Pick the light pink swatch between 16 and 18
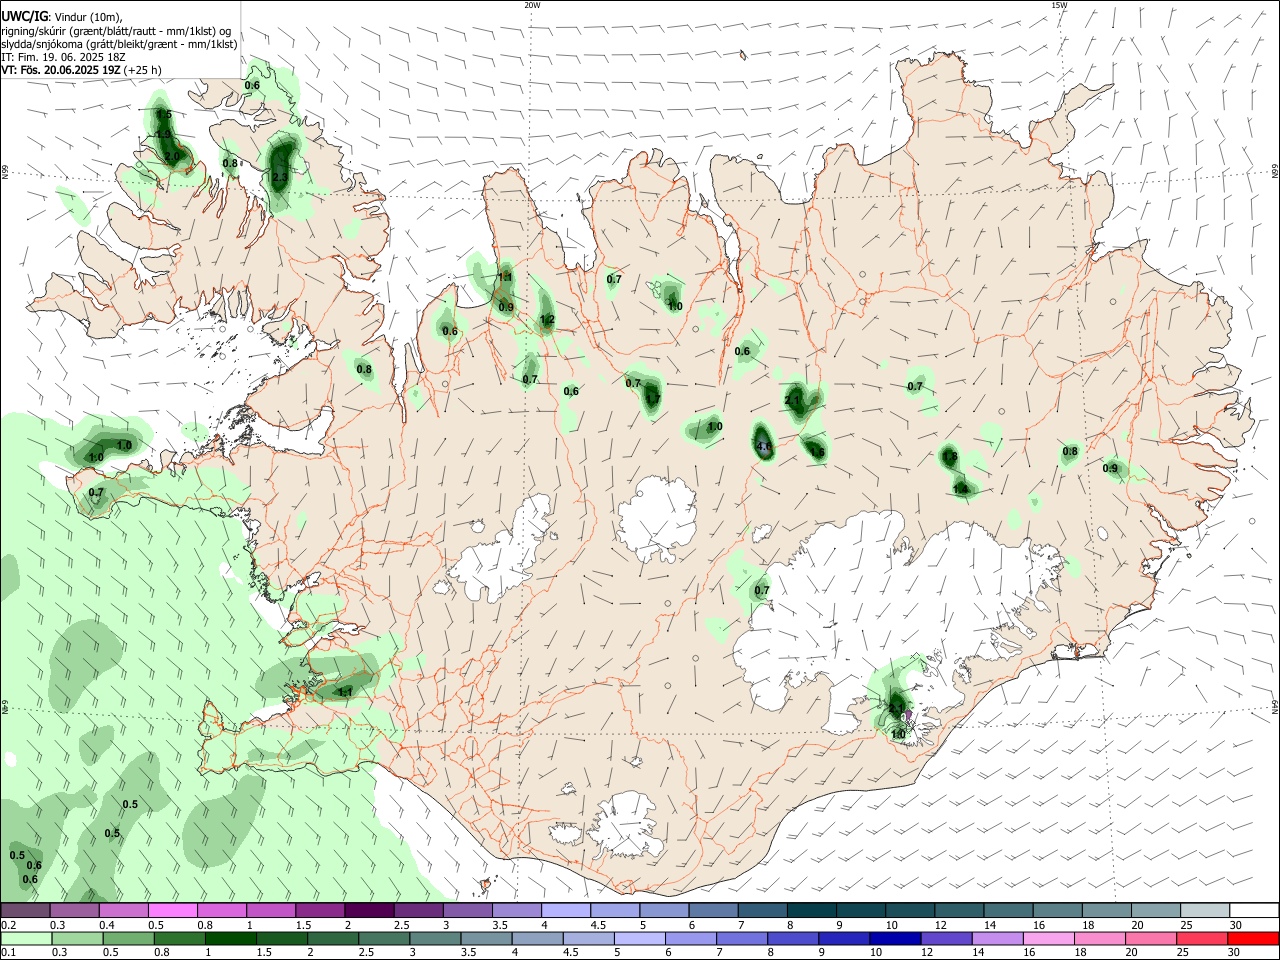The width and height of the screenshot is (1280, 960). [1048, 938]
